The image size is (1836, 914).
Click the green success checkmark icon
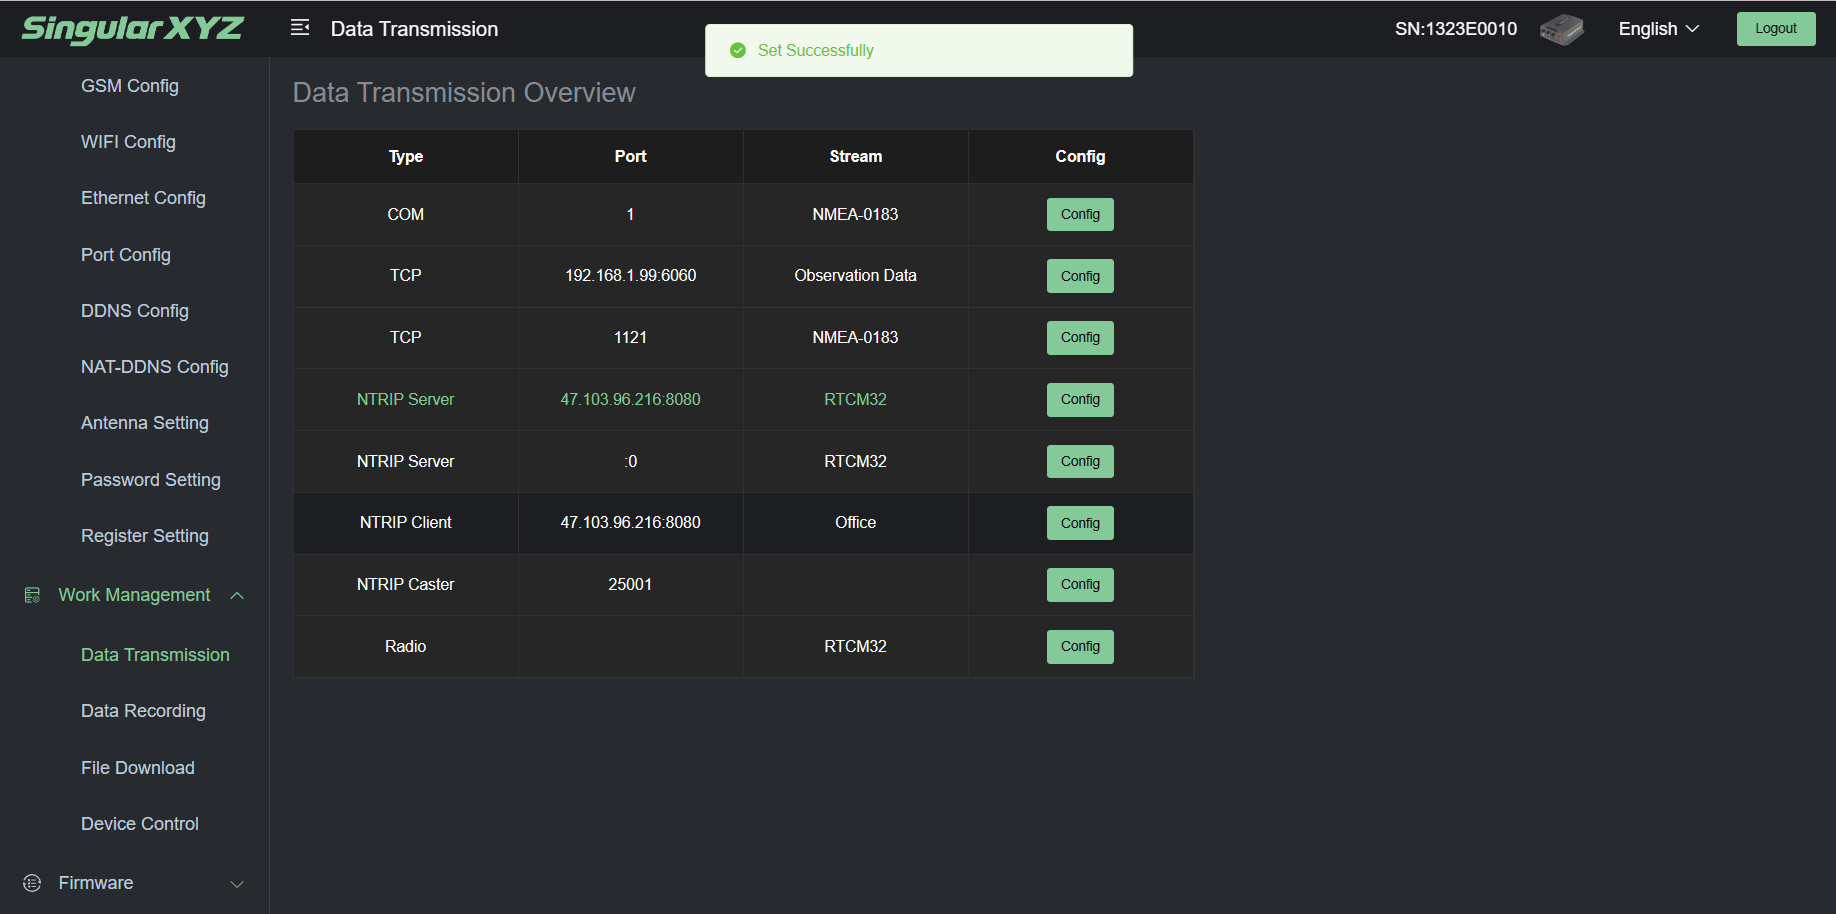pyautogui.click(x=738, y=51)
